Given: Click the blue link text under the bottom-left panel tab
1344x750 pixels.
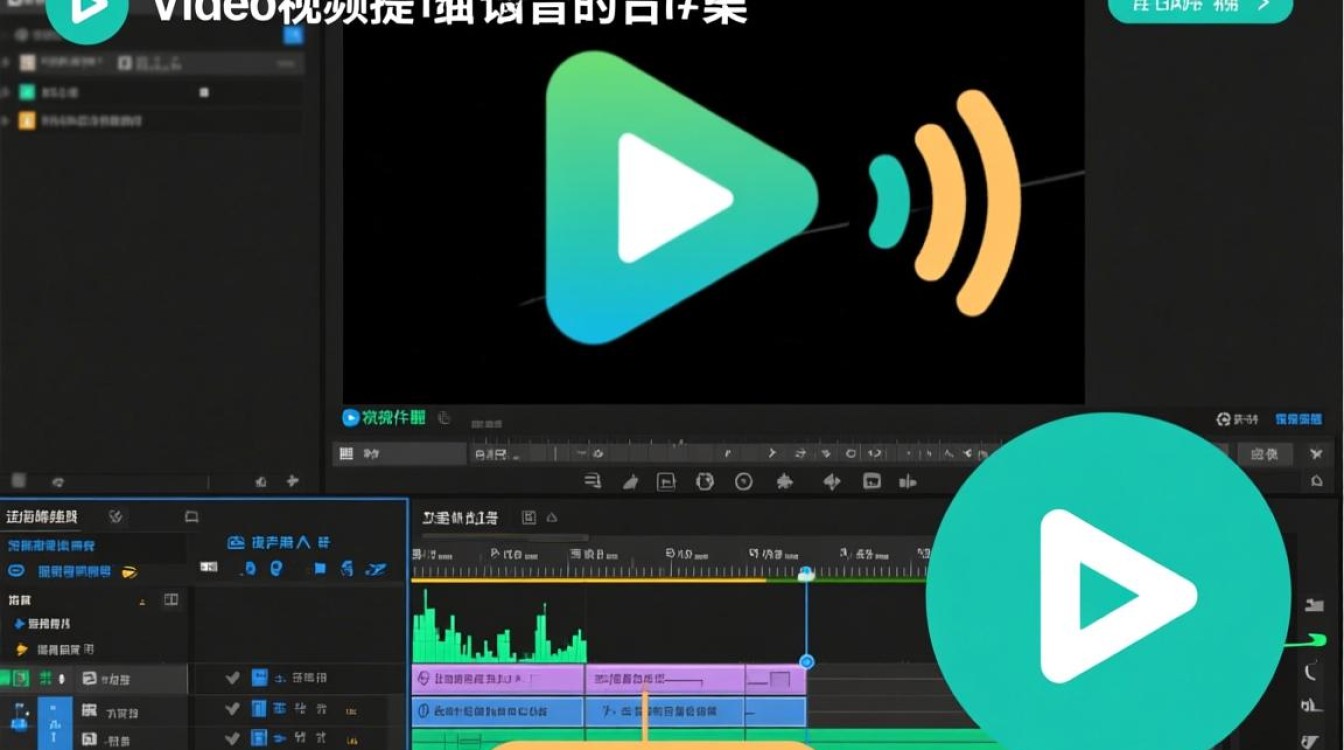Looking at the screenshot, I should pyautogui.click(x=51, y=546).
